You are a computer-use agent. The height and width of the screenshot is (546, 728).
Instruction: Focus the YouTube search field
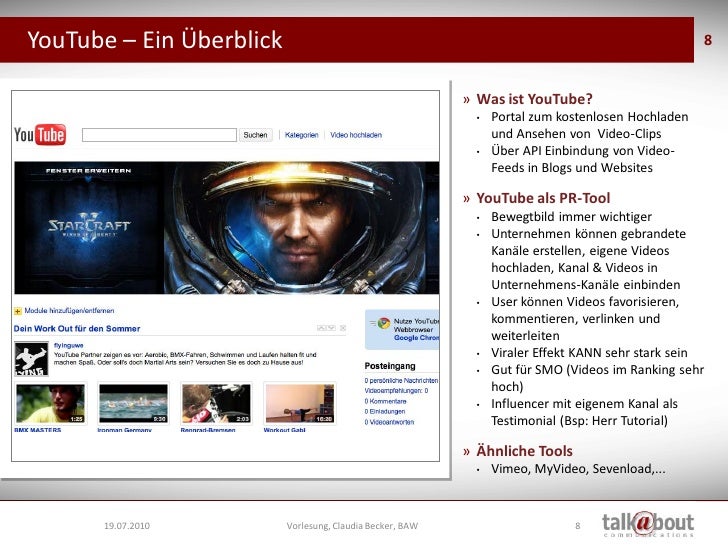click(x=159, y=135)
